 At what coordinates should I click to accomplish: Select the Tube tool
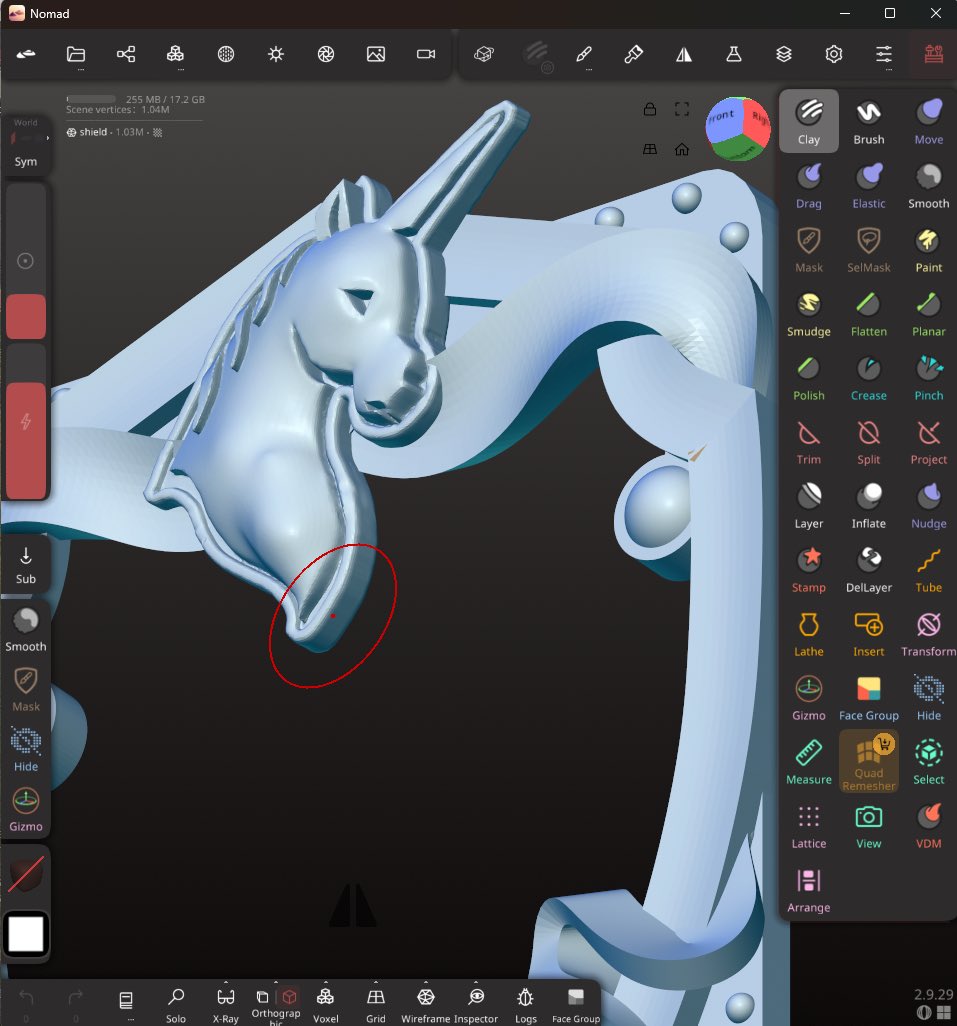[x=929, y=570]
